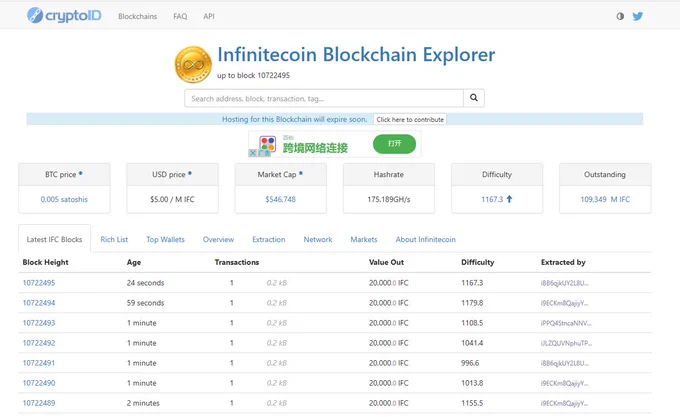
Task: Click the Block Height column header
Action: coord(46,262)
